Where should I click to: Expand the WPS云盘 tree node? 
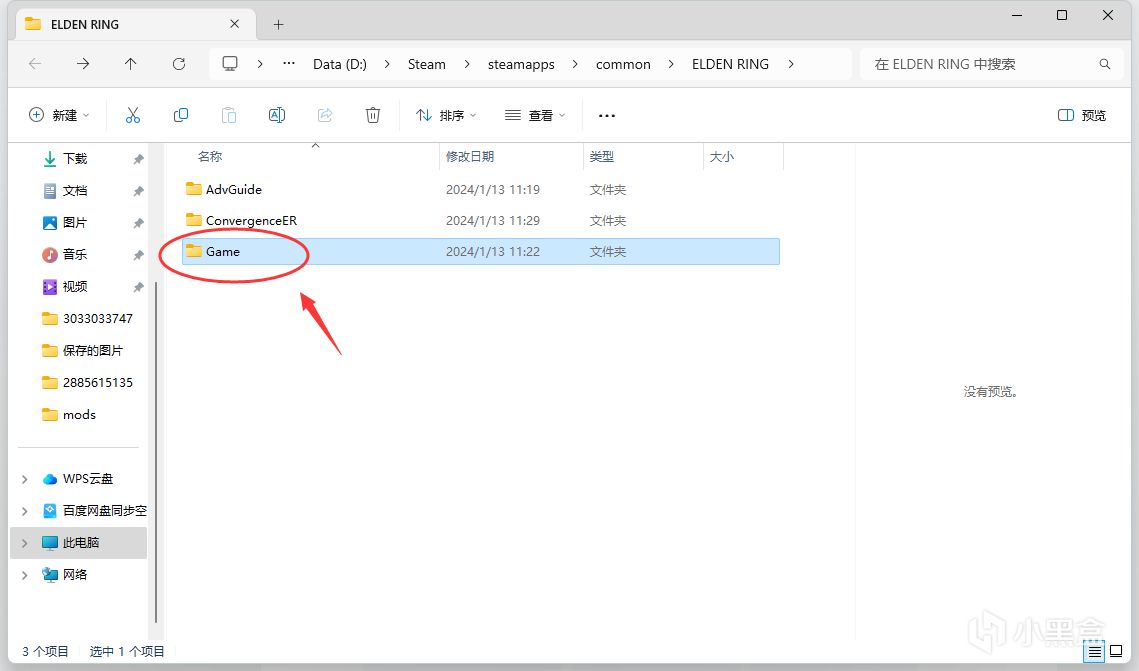click(x=25, y=479)
